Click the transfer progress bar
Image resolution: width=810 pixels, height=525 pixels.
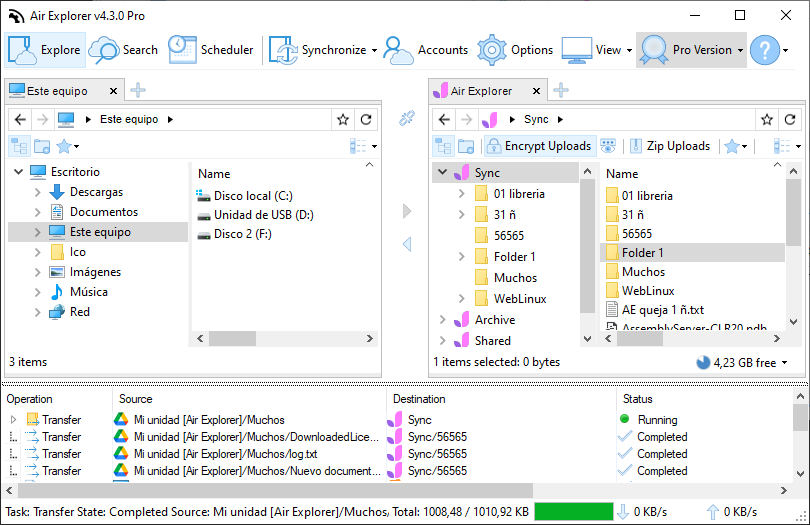click(x=573, y=512)
